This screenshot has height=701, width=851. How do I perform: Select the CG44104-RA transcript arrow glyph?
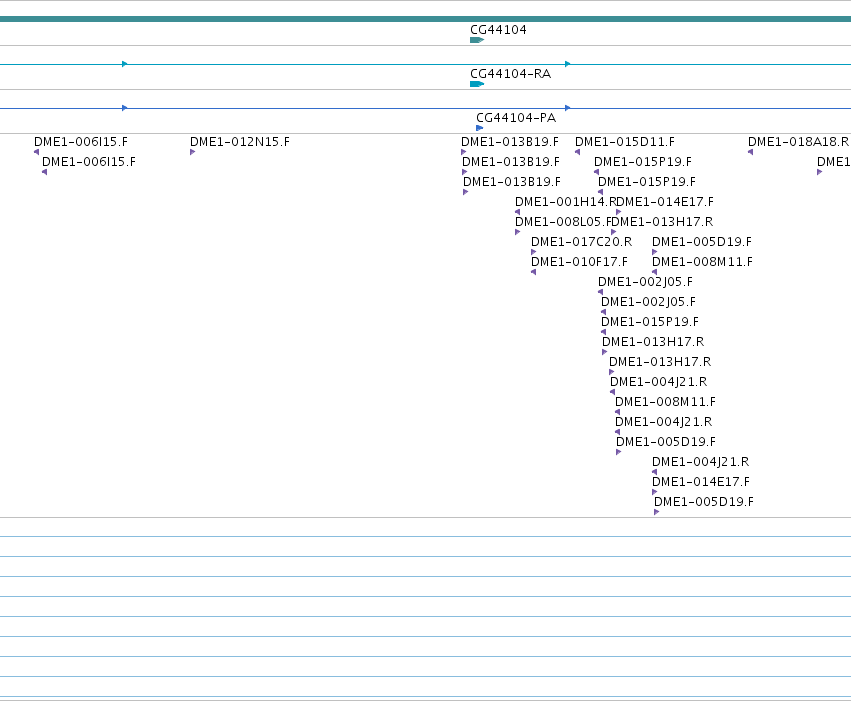click(477, 84)
